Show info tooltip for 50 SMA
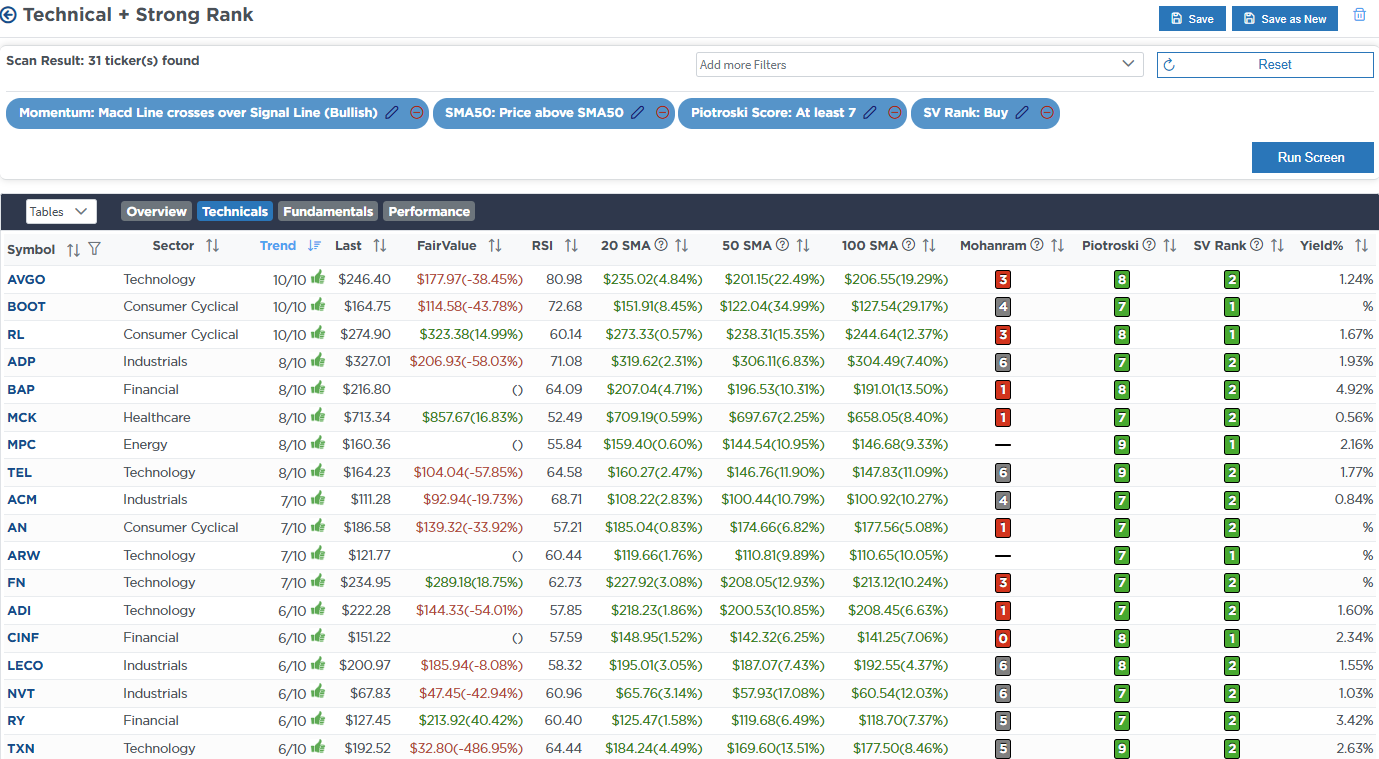This screenshot has width=1379, height=759. point(782,245)
